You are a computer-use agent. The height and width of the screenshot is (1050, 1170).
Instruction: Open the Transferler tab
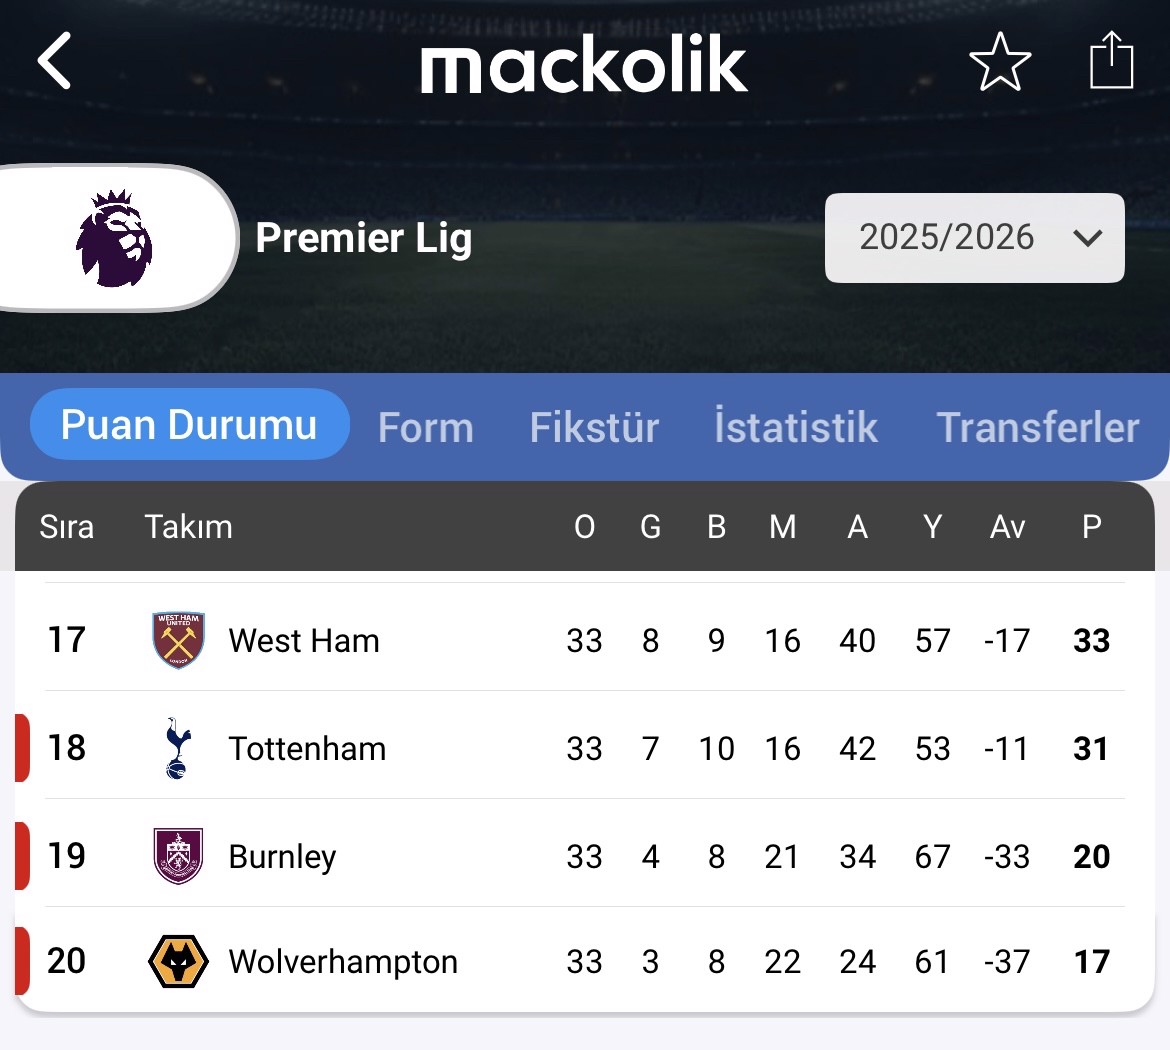click(1038, 428)
